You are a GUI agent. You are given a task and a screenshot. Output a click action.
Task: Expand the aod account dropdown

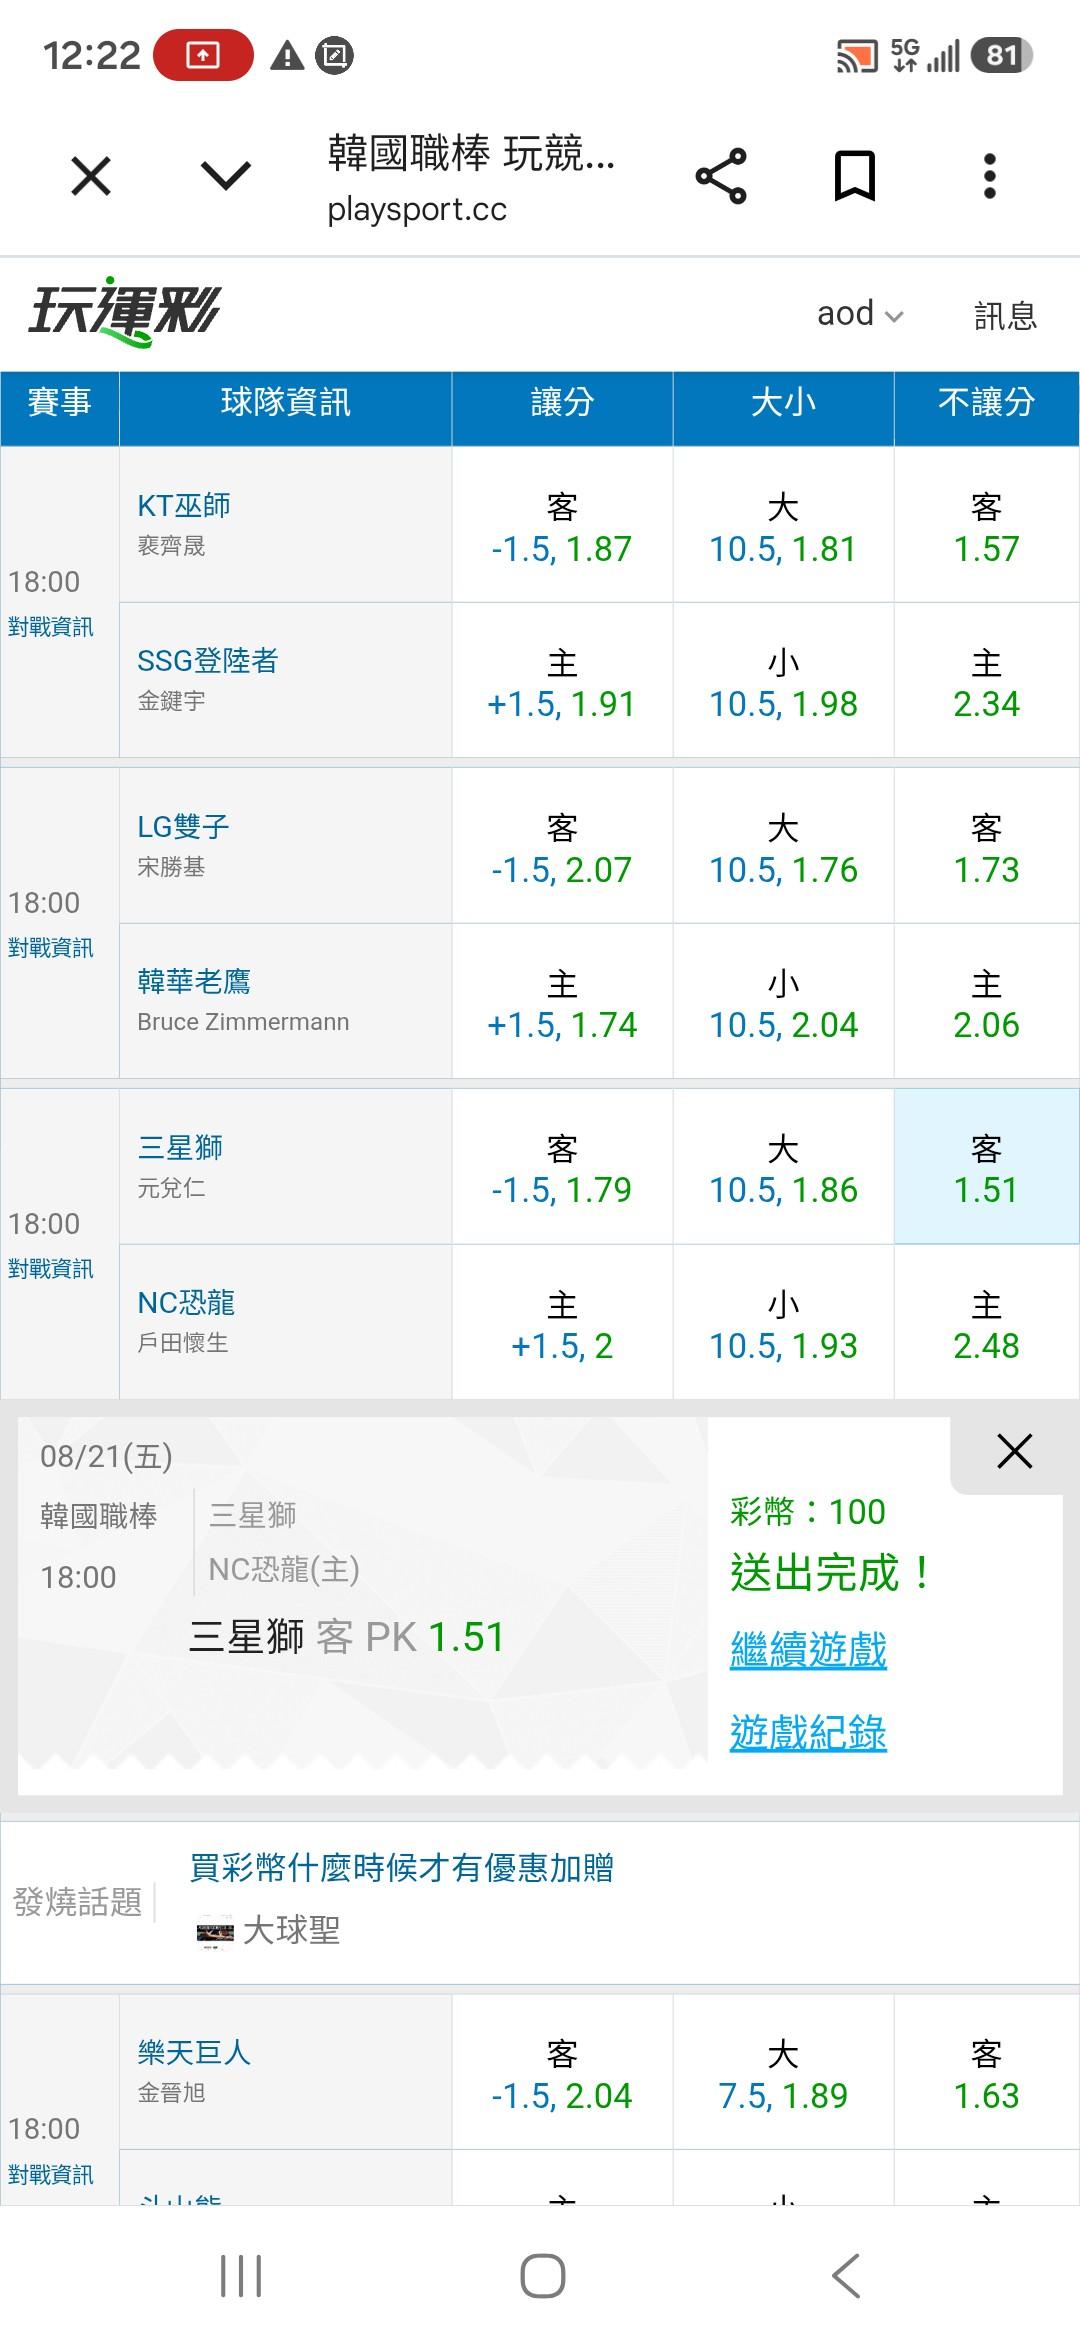click(x=860, y=314)
